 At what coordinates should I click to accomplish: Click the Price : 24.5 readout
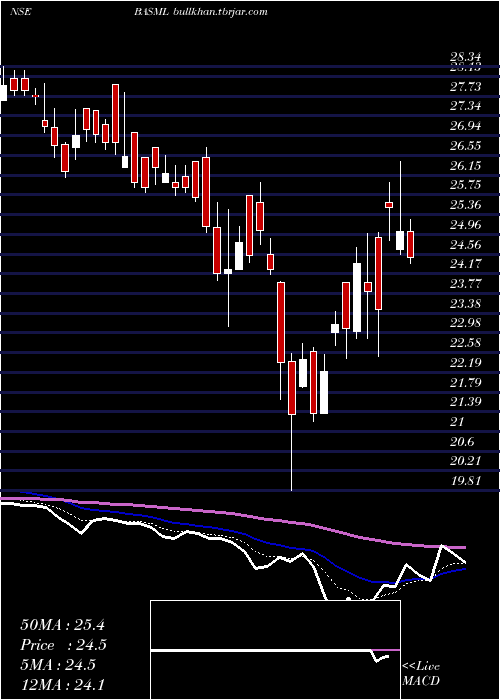(x=63, y=645)
